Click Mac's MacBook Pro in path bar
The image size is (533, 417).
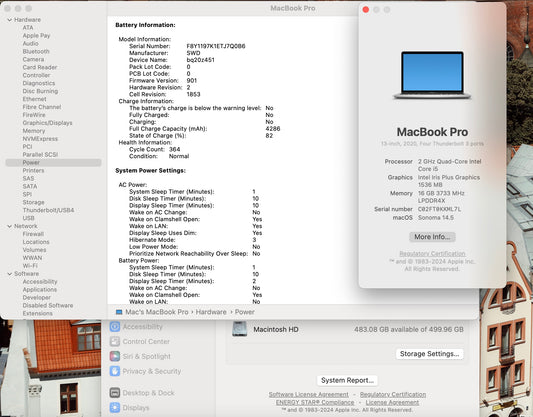click(157, 312)
